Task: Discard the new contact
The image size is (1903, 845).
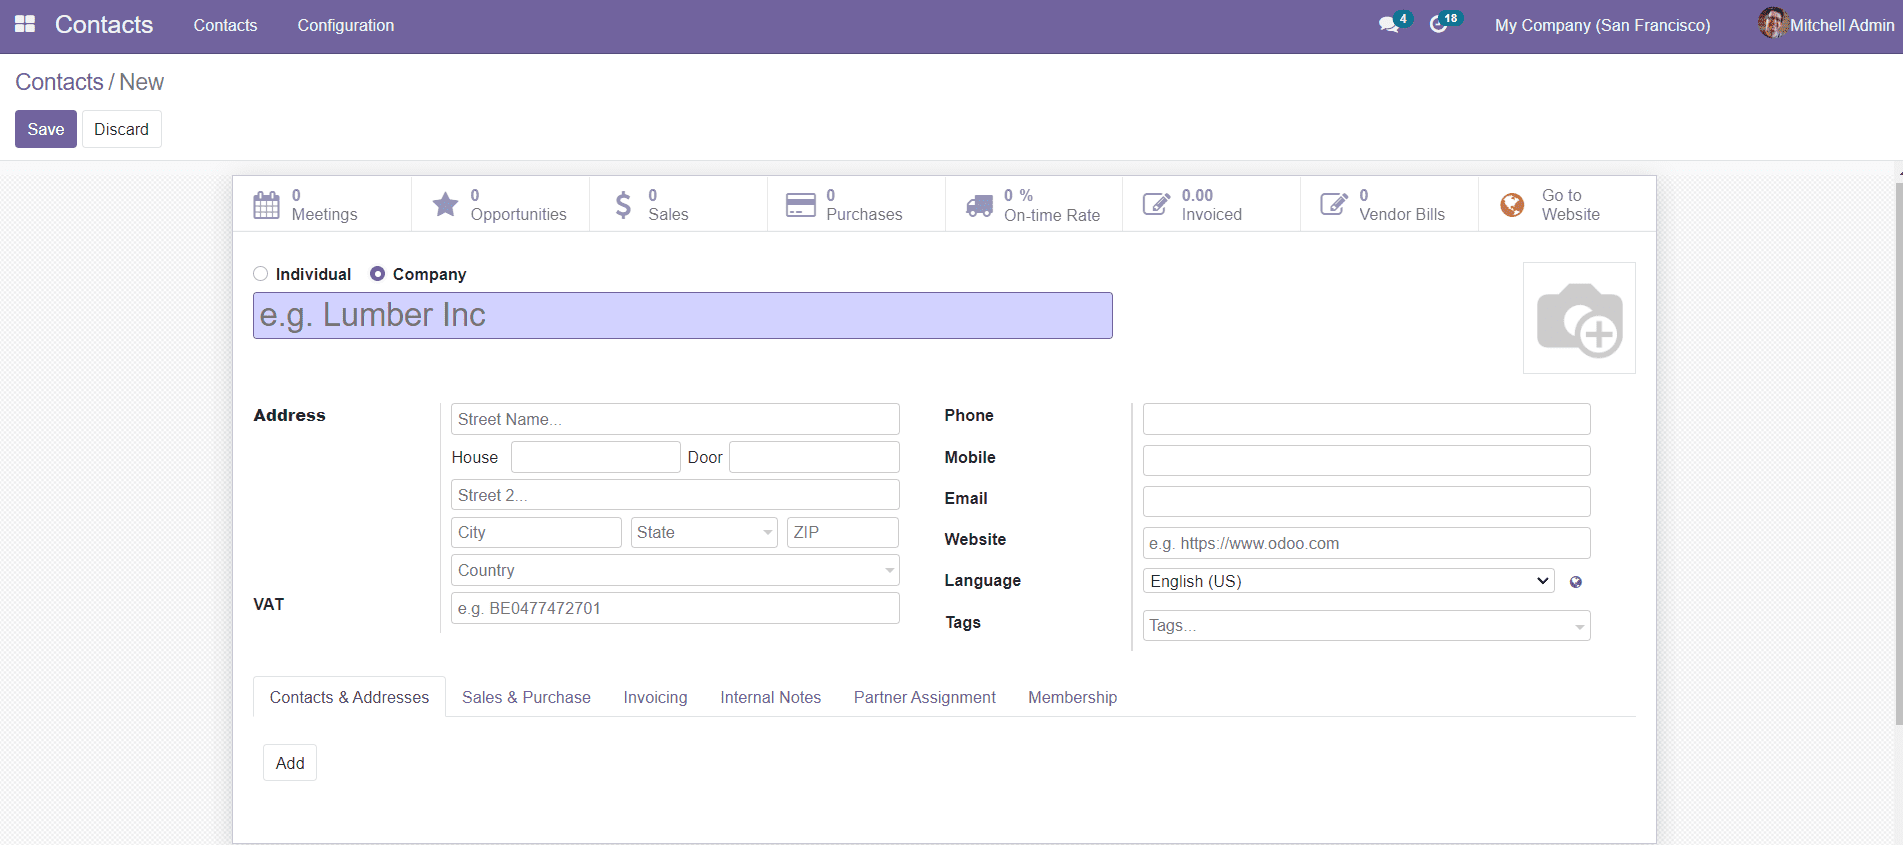Action: [x=121, y=129]
